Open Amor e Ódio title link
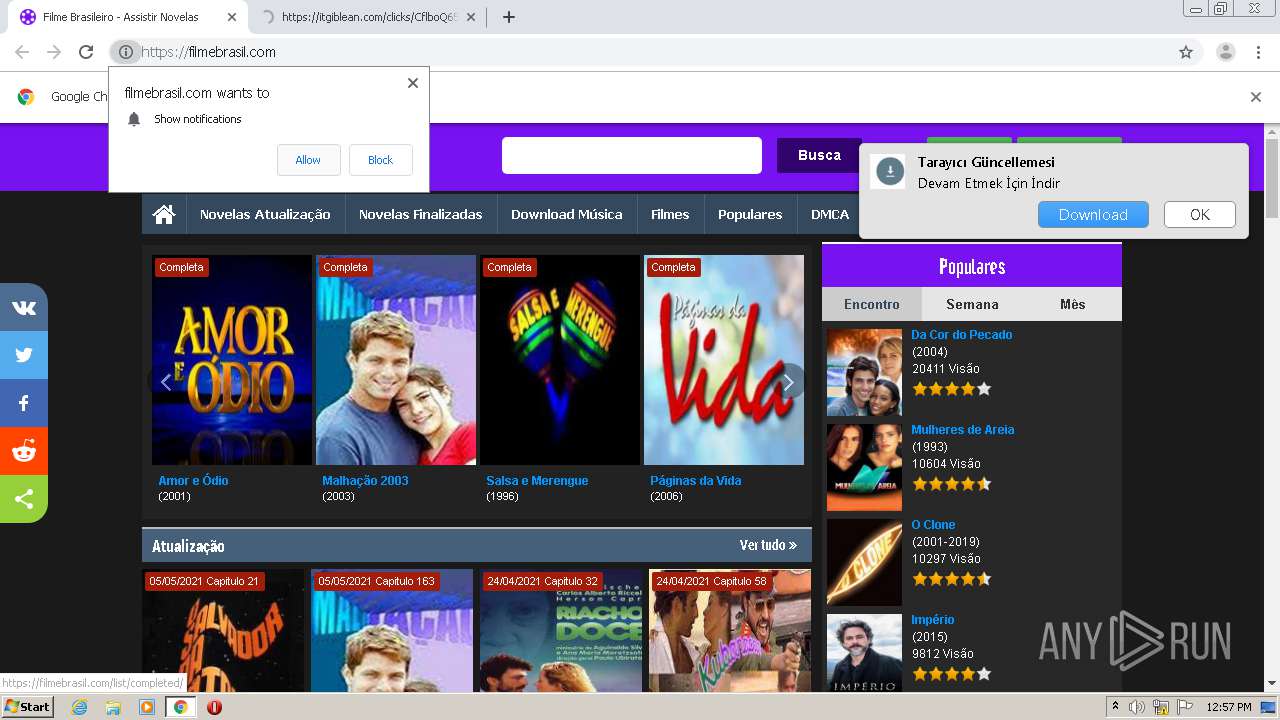1280x720 pixels. [193, 480]
